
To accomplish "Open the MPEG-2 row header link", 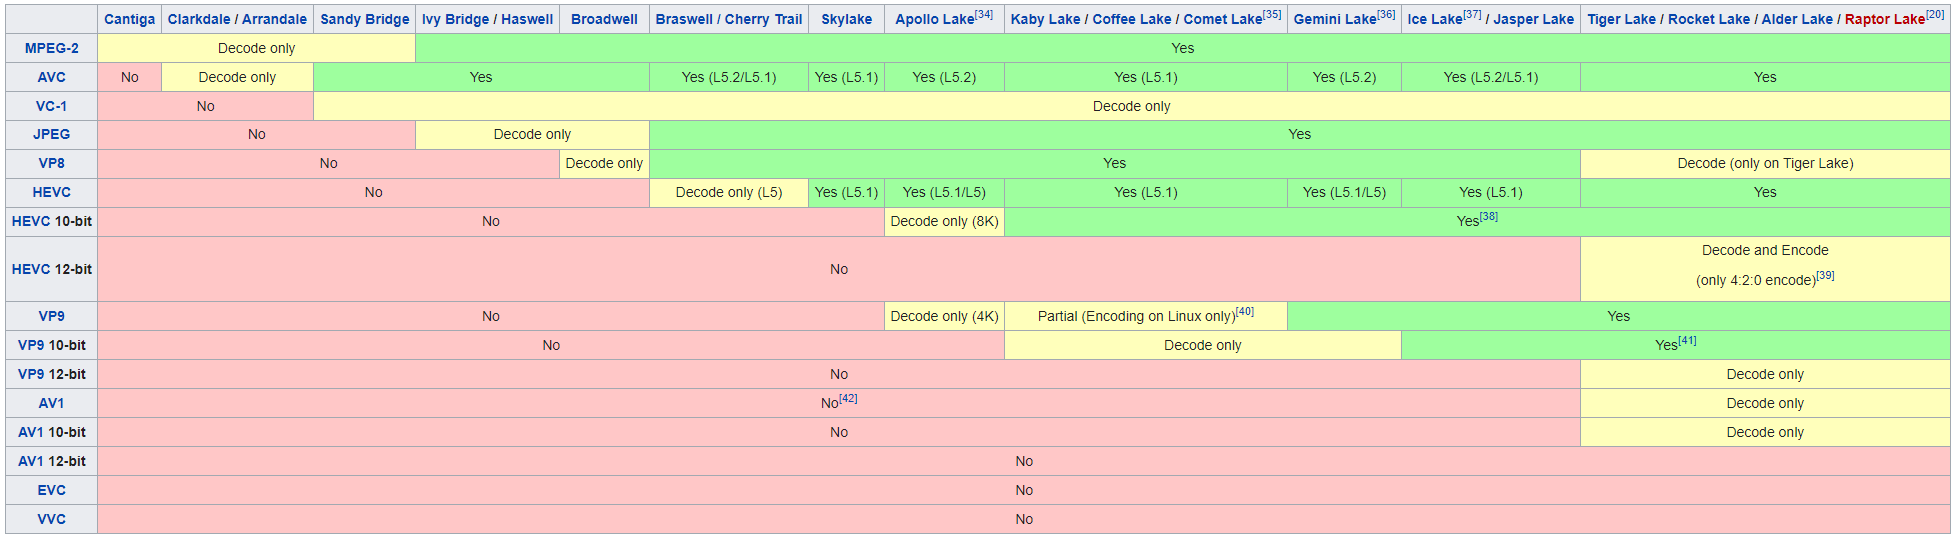I will click(x=51, y=48).
